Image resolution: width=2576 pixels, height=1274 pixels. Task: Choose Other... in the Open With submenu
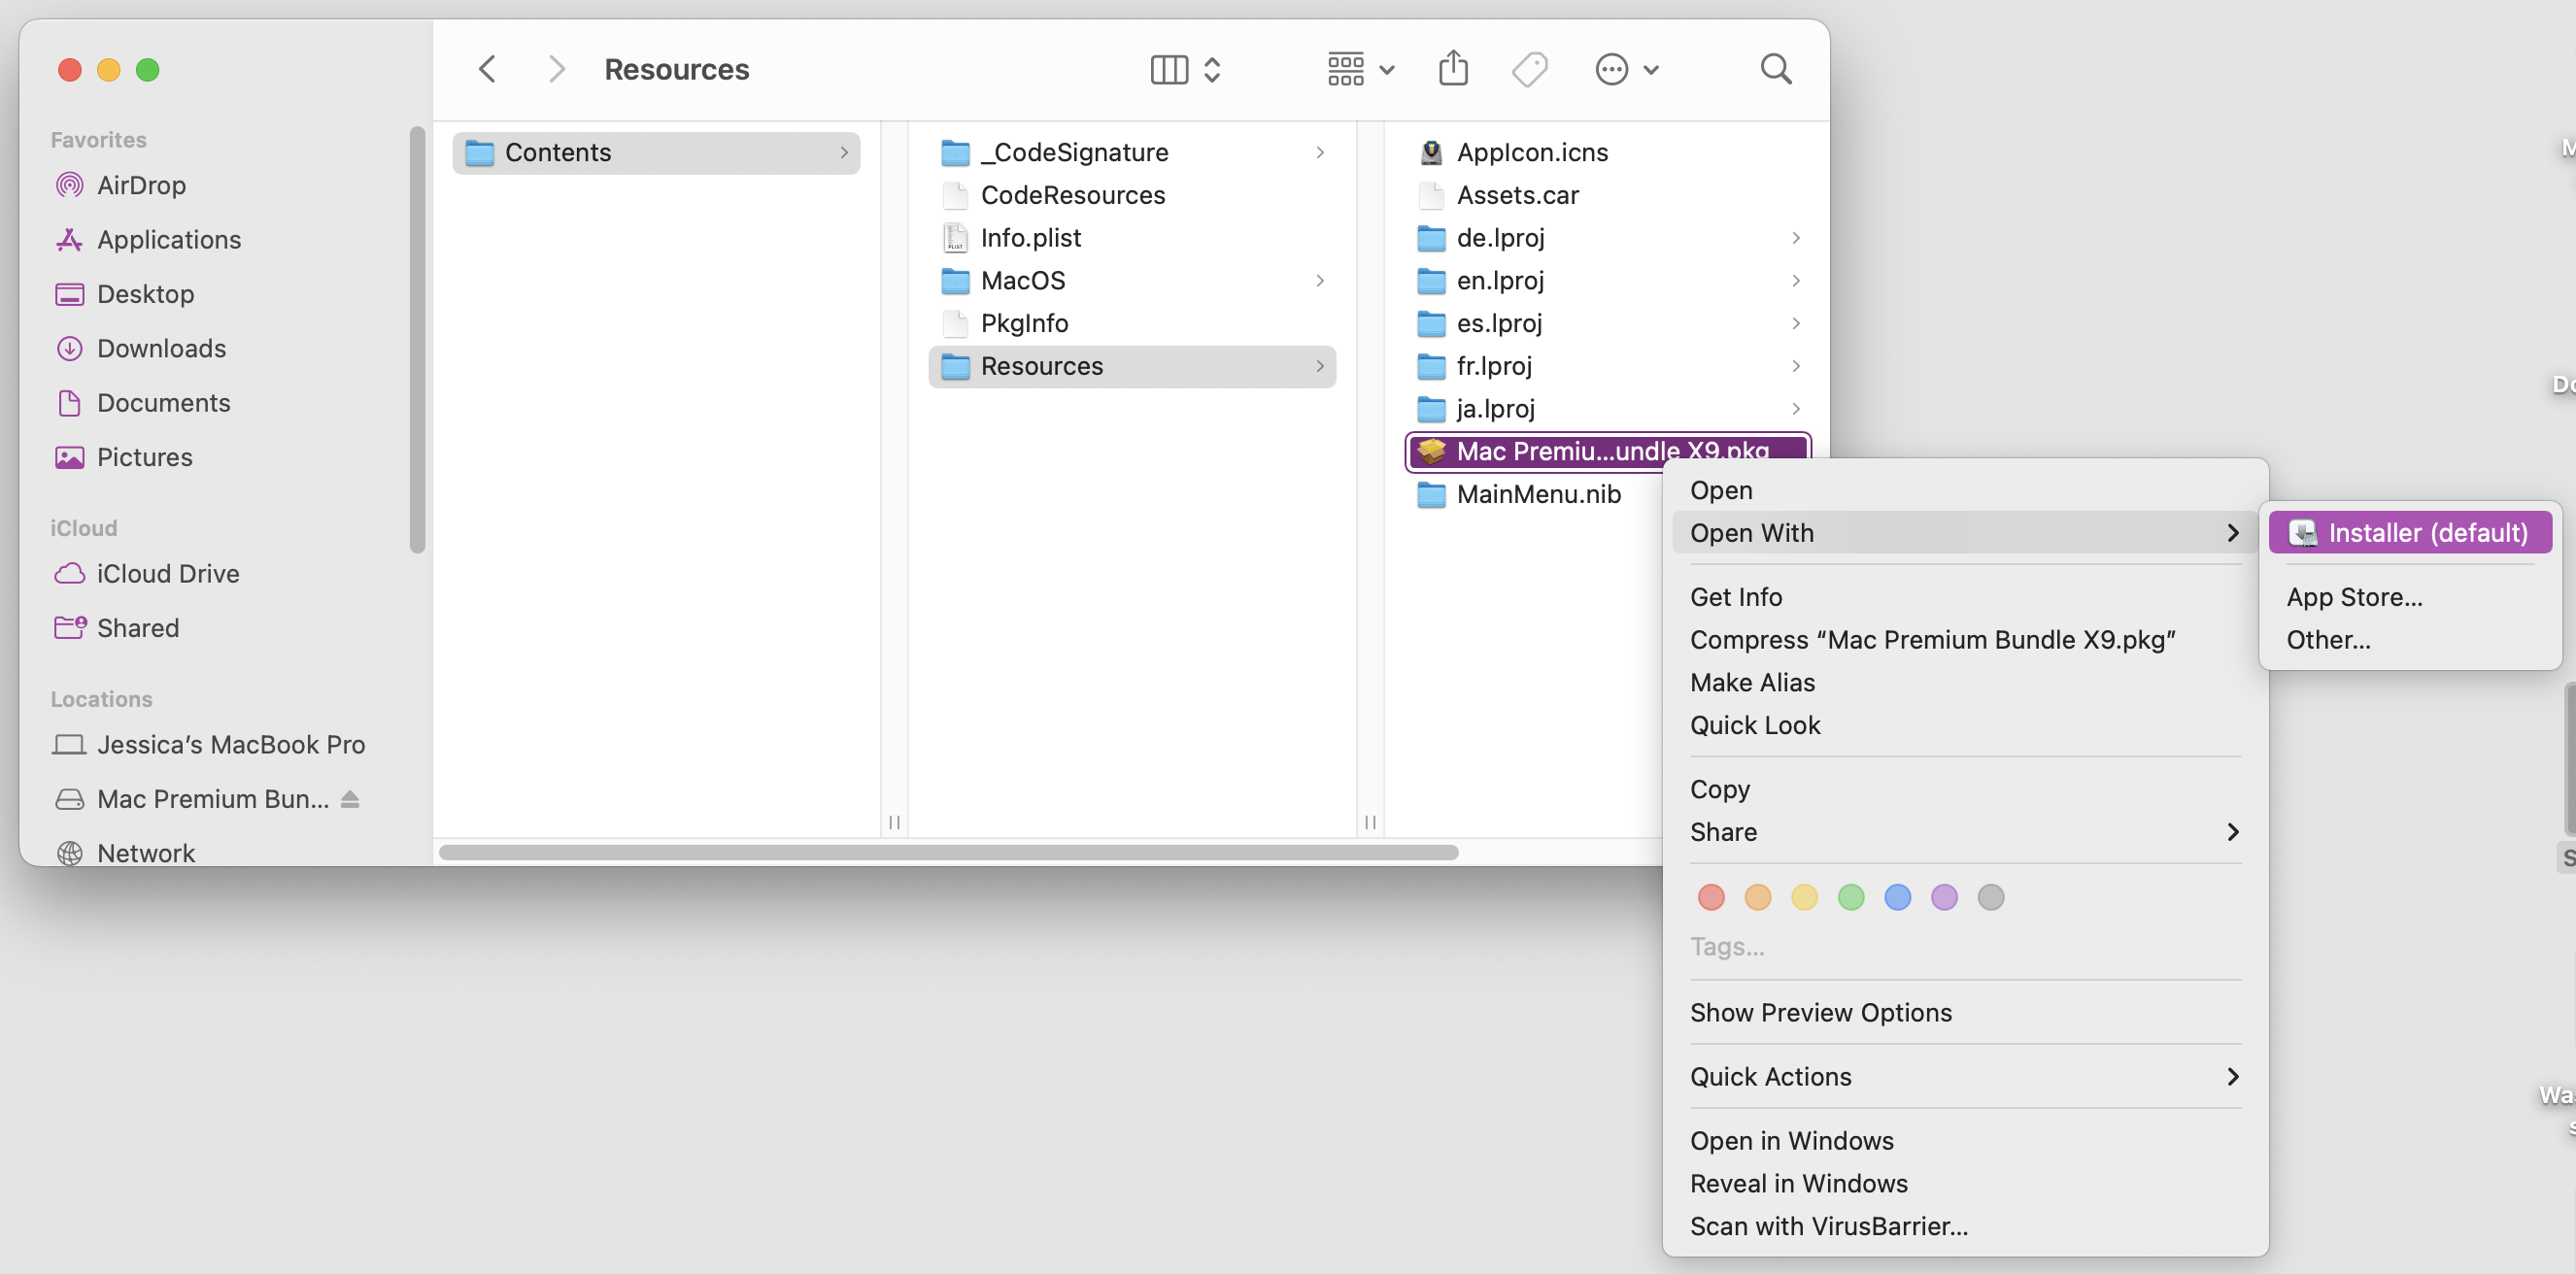[x=2410, y=640]
